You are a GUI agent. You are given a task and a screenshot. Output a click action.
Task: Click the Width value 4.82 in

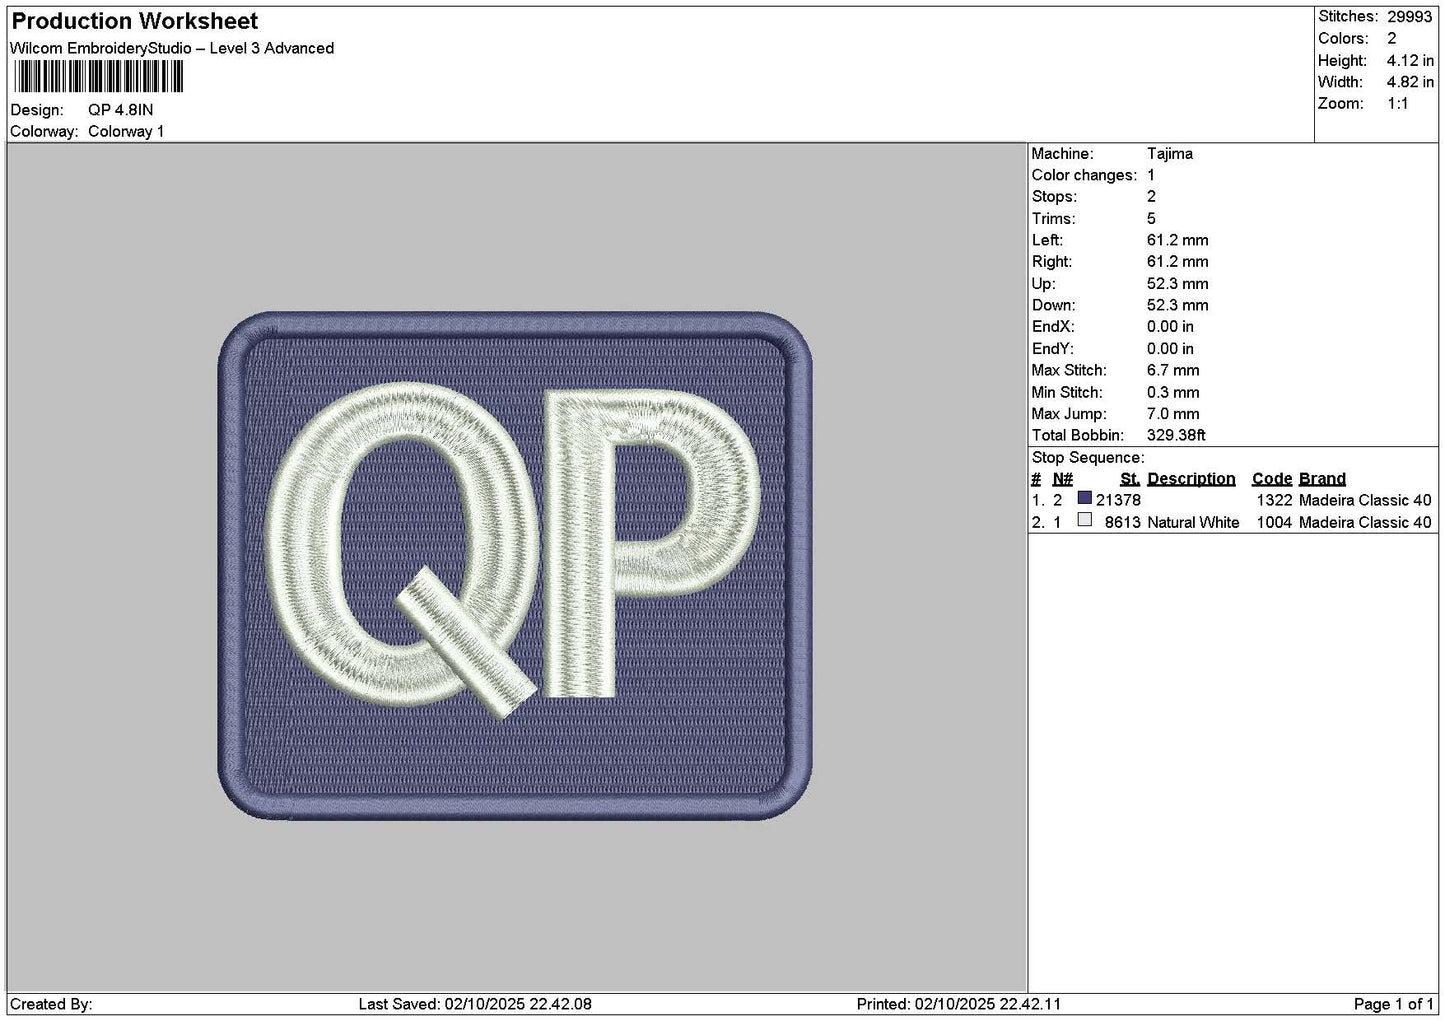point(1410,82)
